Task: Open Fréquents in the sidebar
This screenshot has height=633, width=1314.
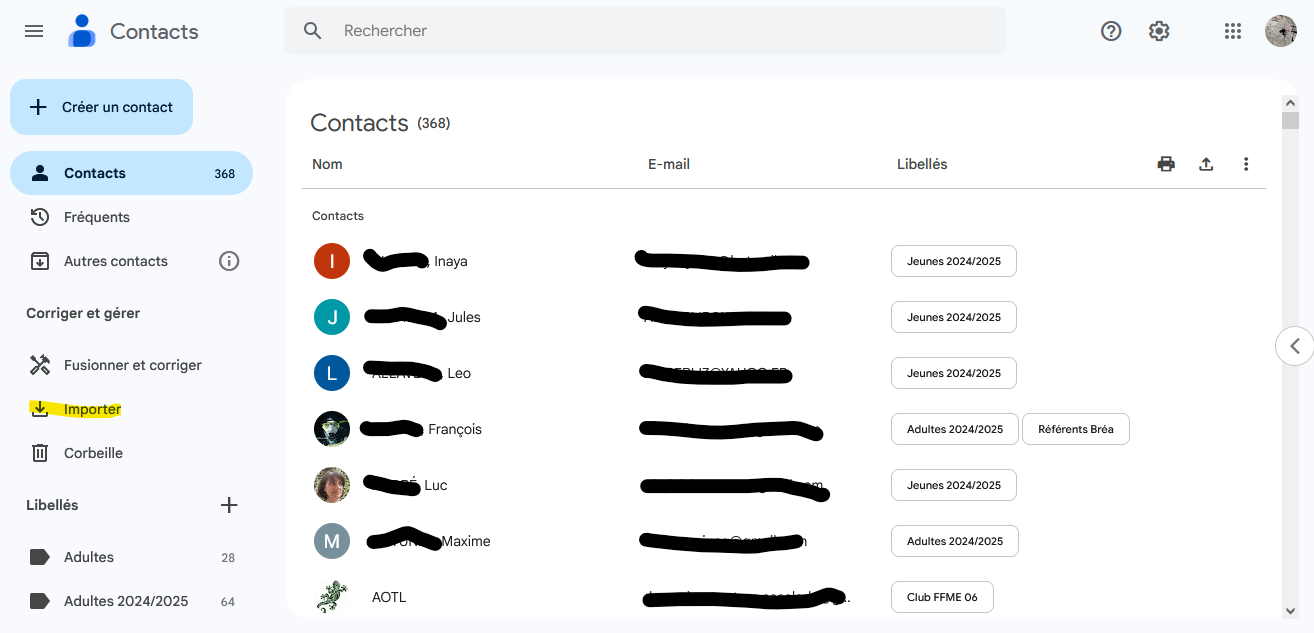Action: [97, 217]
